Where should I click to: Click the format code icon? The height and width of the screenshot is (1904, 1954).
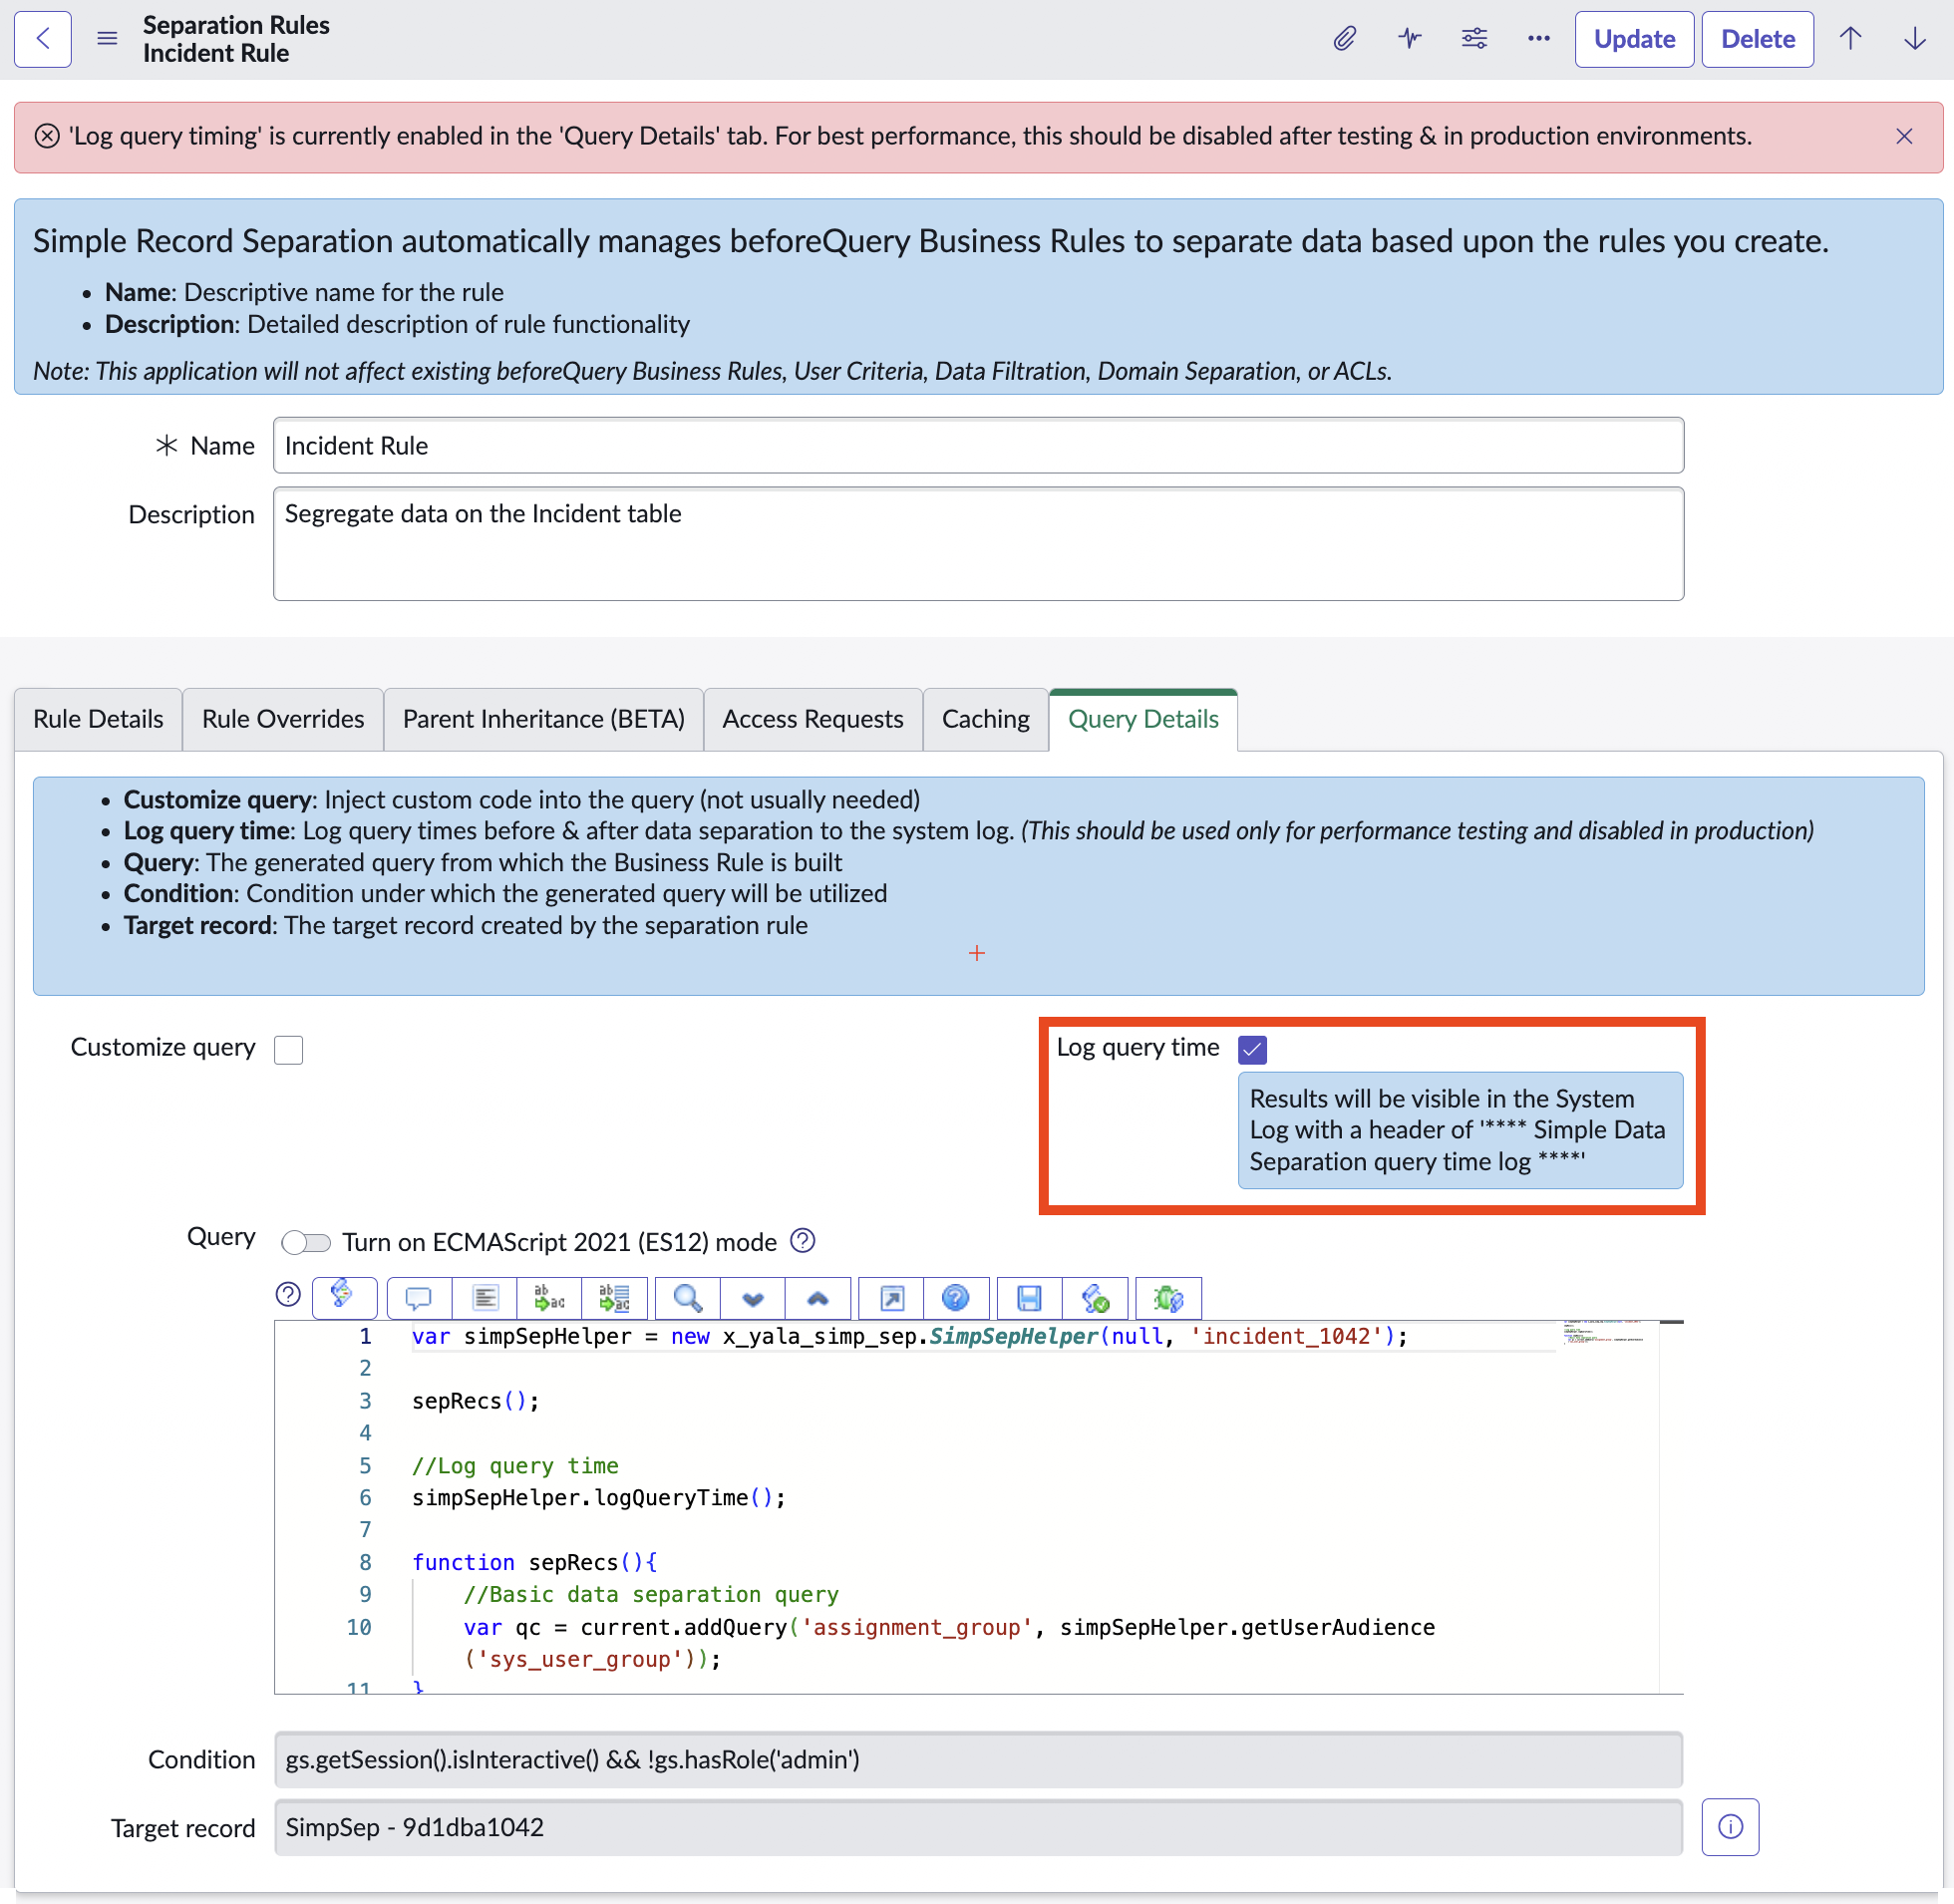point(485,1298)
